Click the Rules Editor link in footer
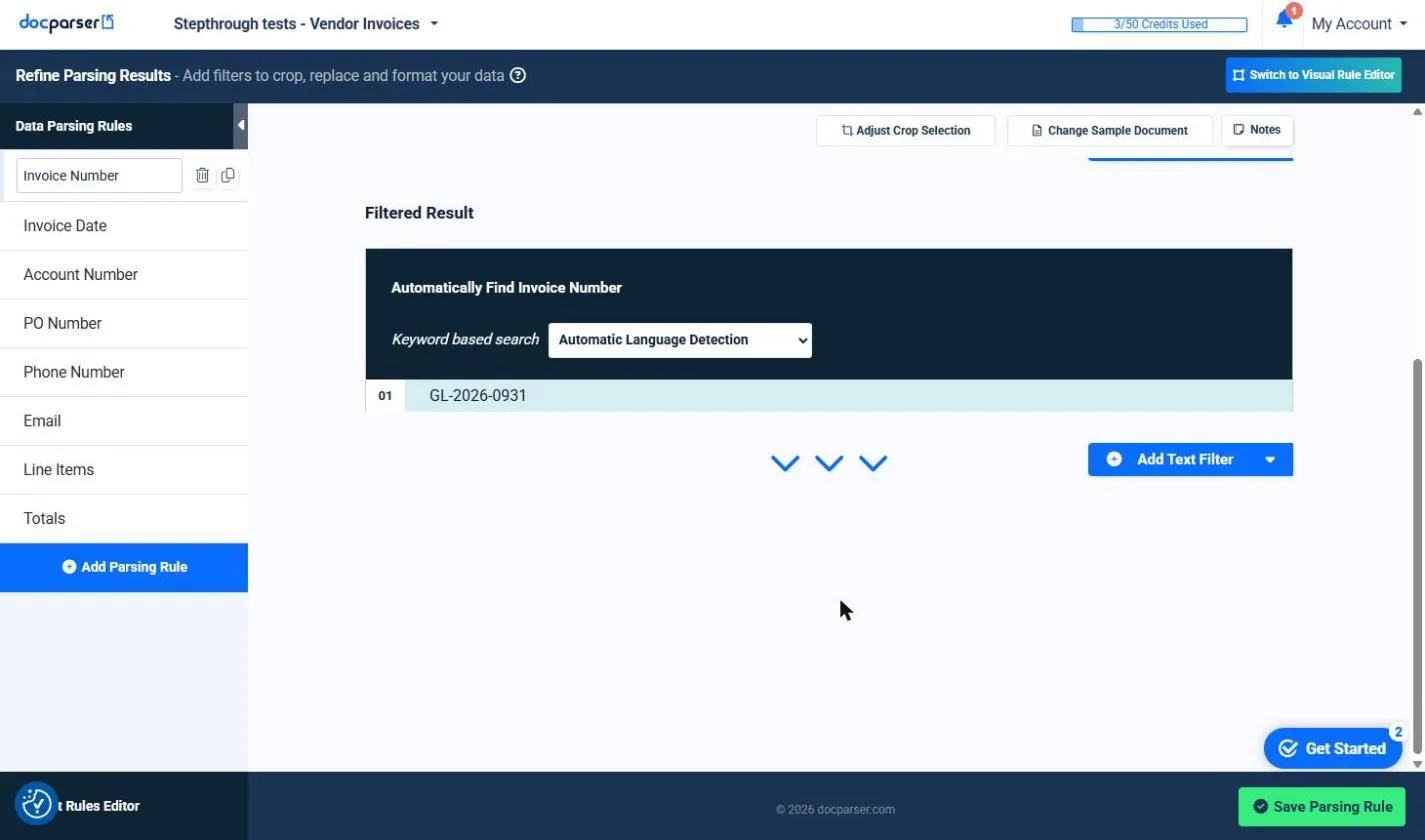 pos(97,806)
